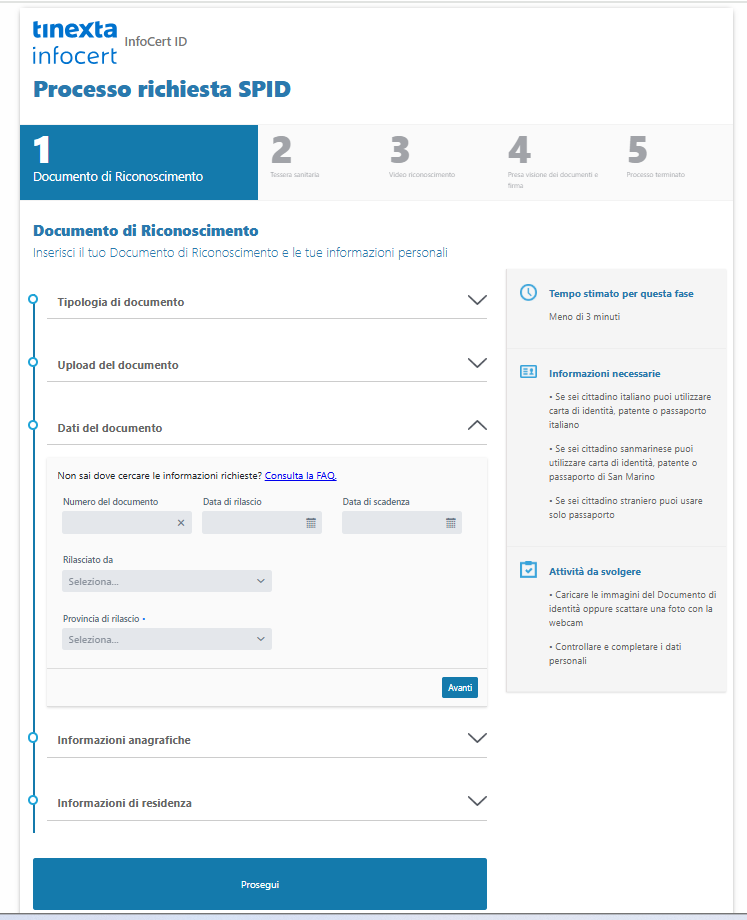Click the clipboard Attività da svolgere icon
Screen dimensions: 747x920
[x=528, y=570]
